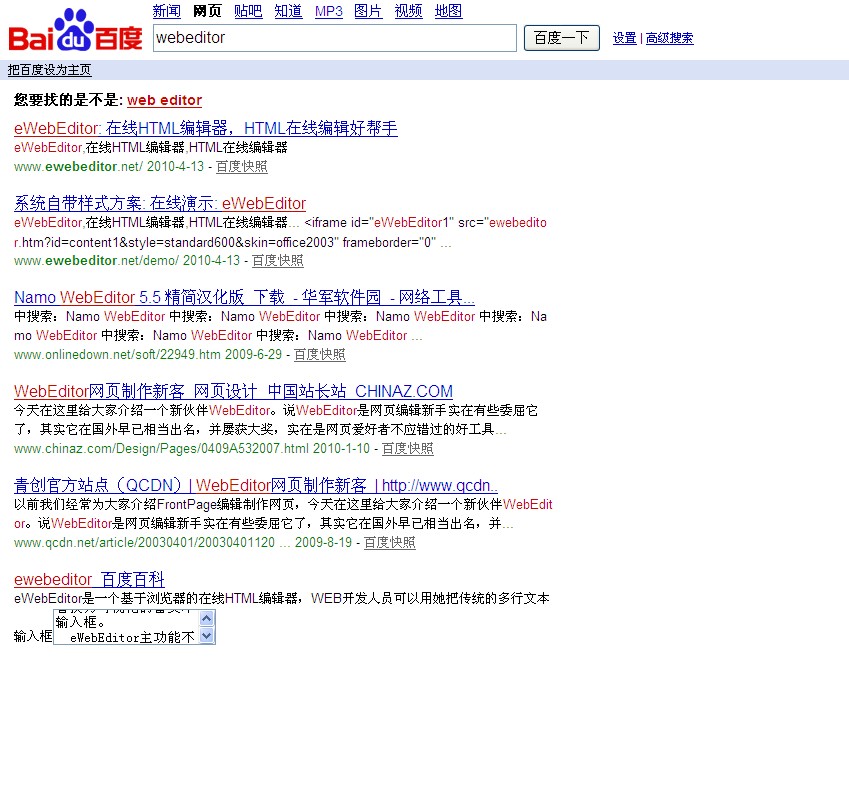This screenshot has width=849, height=795.
Task: Open the 视频 video tab
Action: coord(409,11)
